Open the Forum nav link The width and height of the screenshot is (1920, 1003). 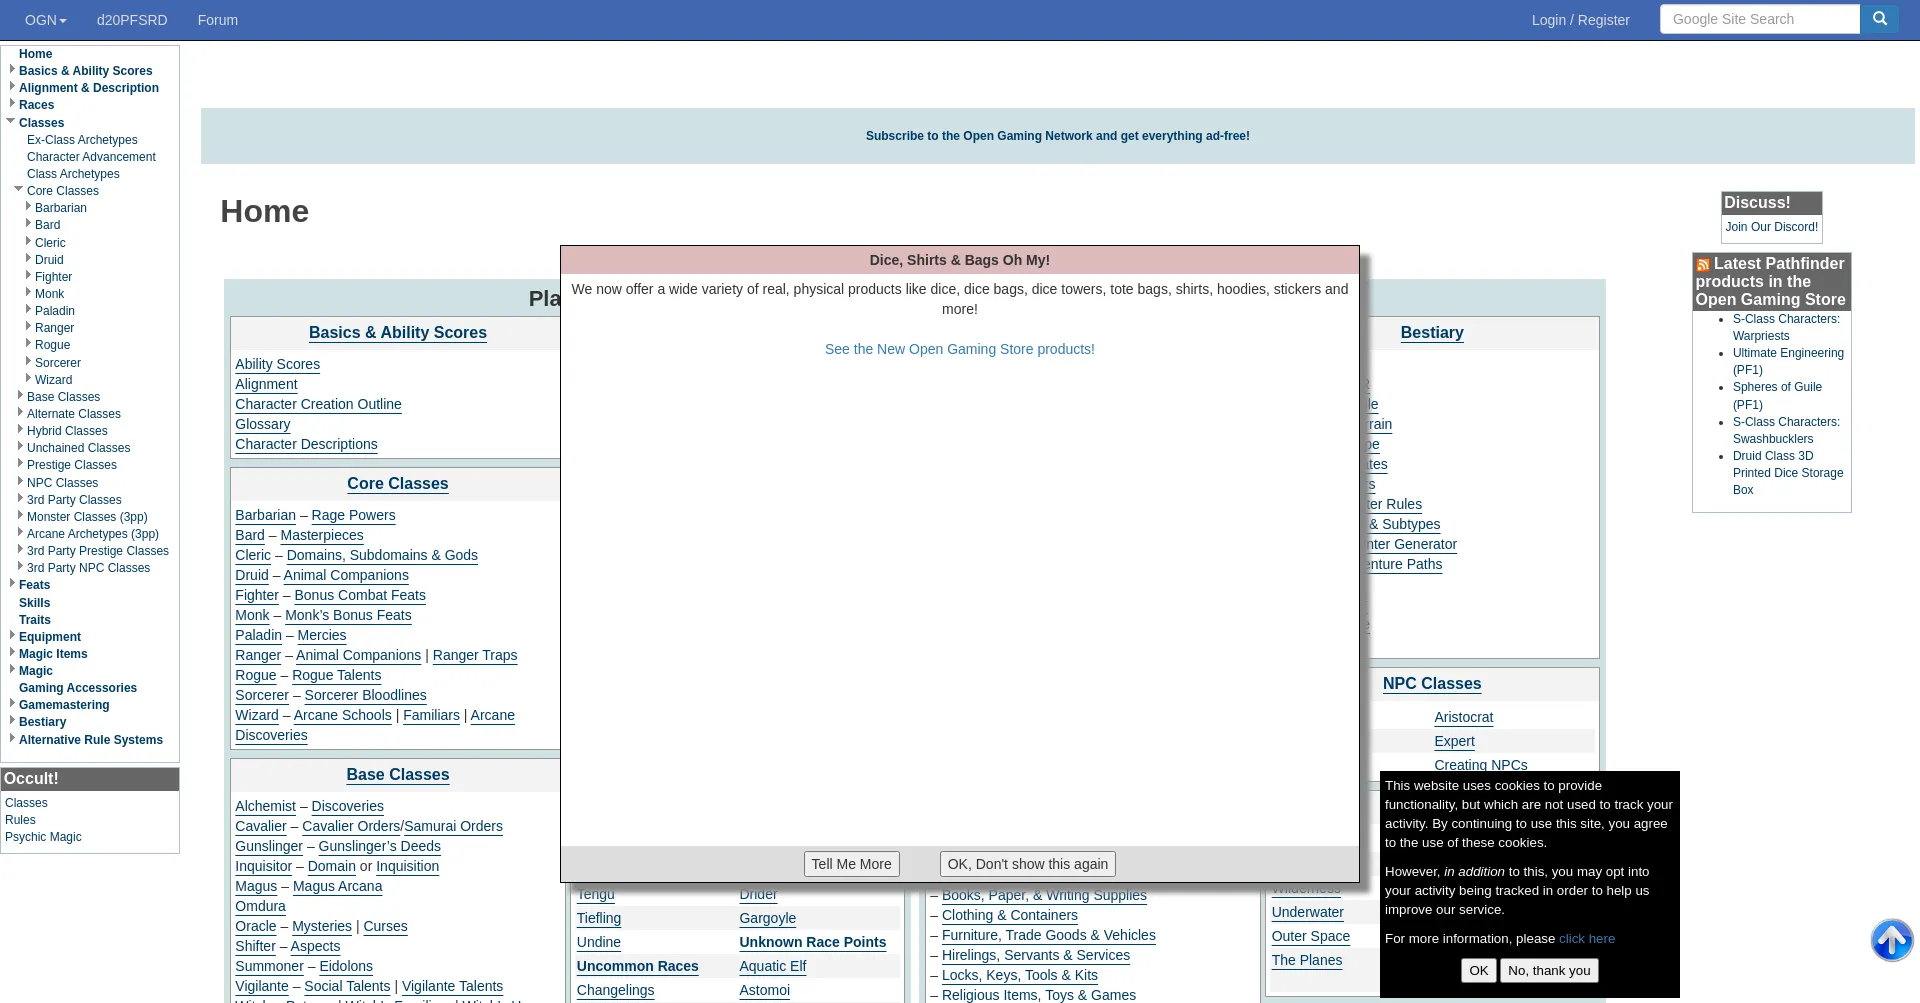click(x=217, y=20)
